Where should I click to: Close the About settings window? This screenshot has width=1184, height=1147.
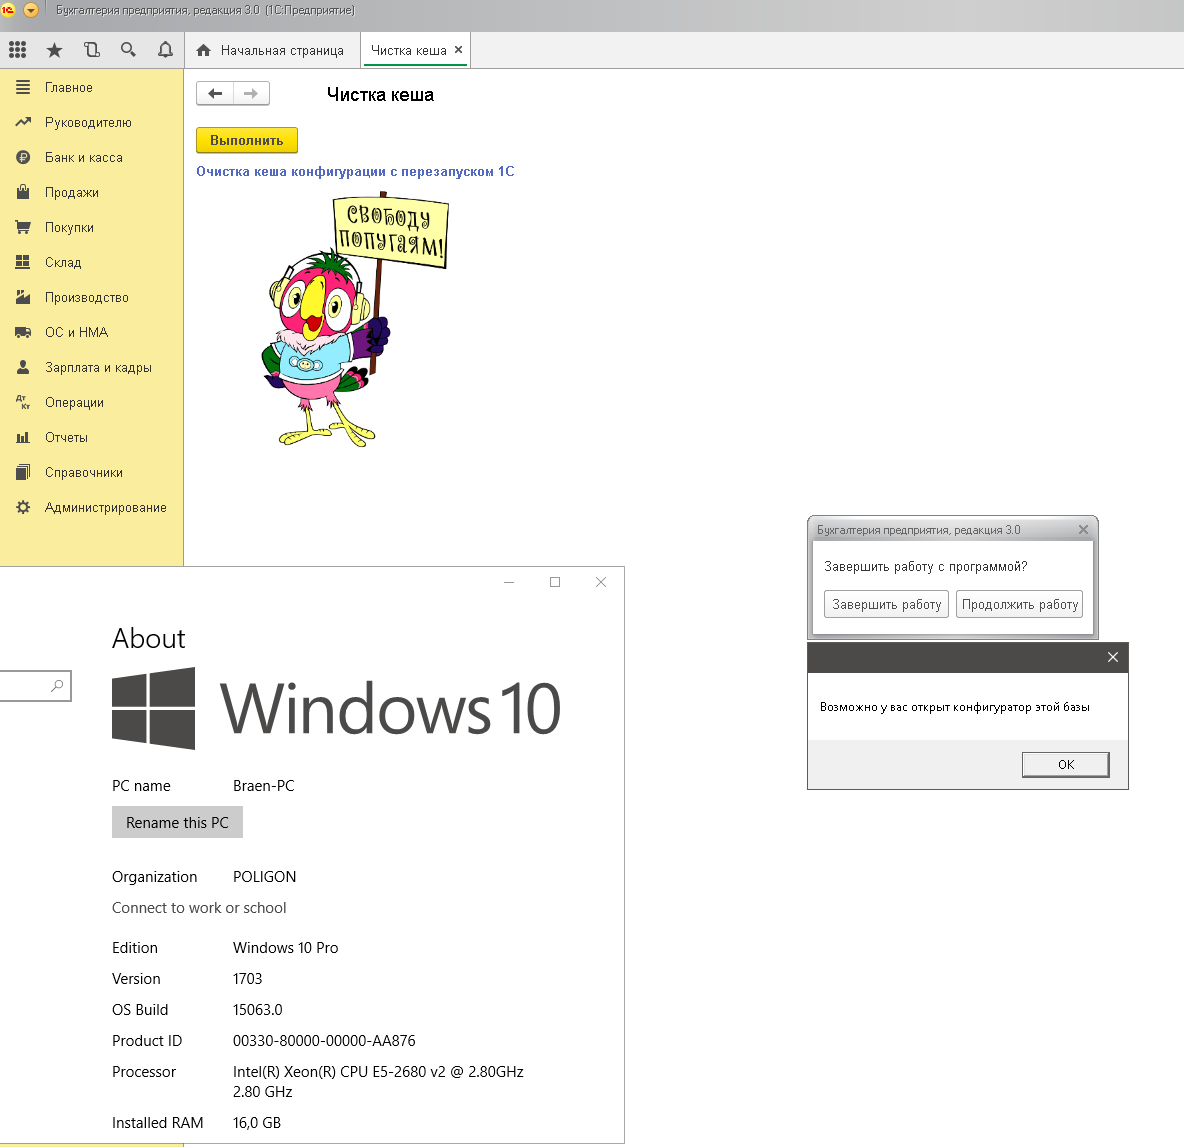[x=601, y=582]
